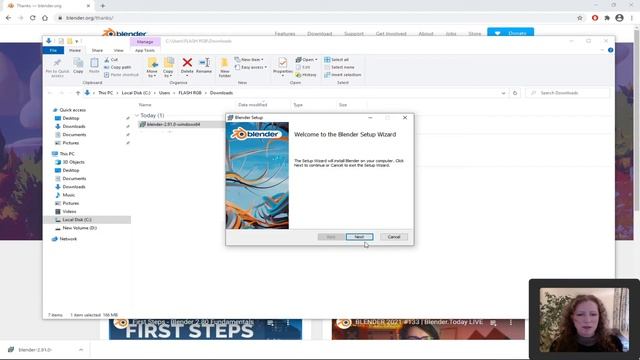This screenshot has height=360, width=640.
Task: Open Desktop under Quick access
Action: pyautogui.click(x=71, y=118)
